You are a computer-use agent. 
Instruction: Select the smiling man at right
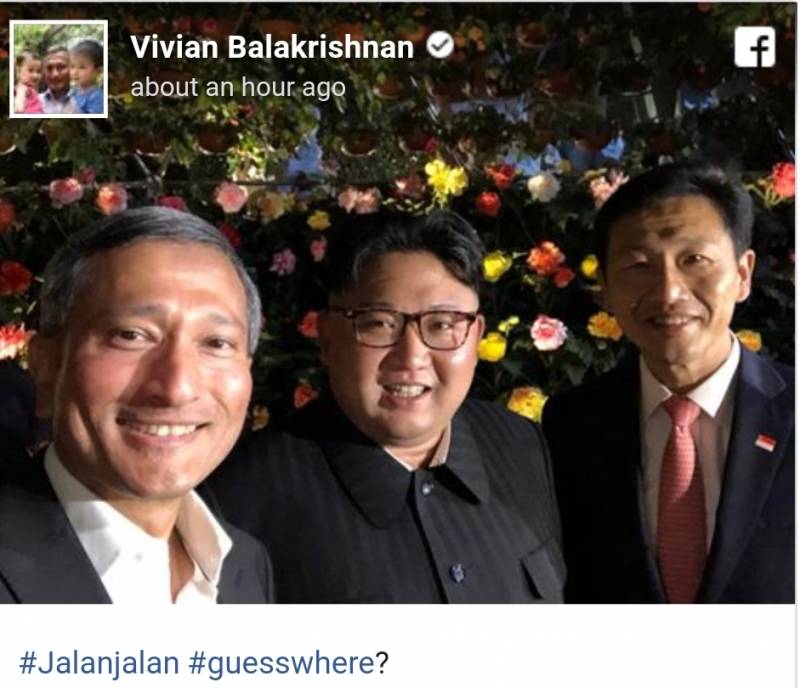673,383
